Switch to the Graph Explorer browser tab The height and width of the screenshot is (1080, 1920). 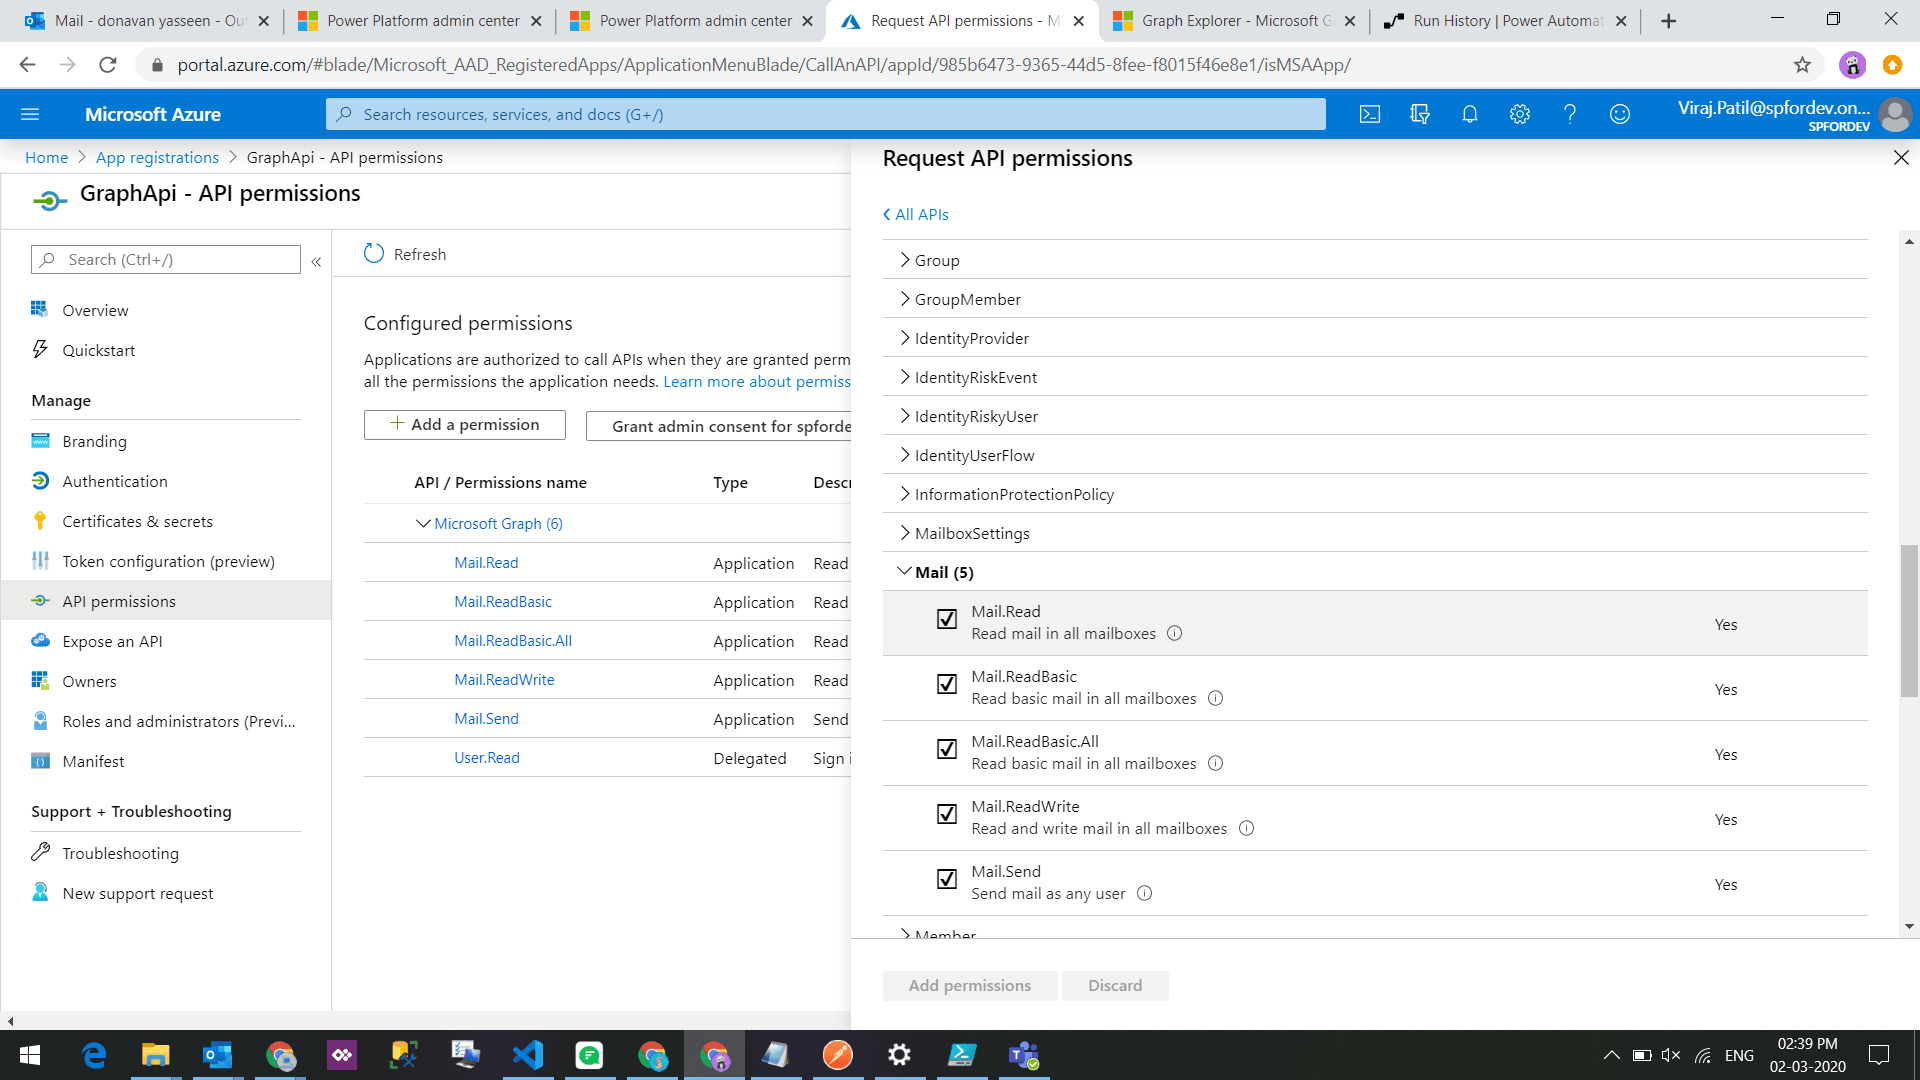[x=1234, y=20]
